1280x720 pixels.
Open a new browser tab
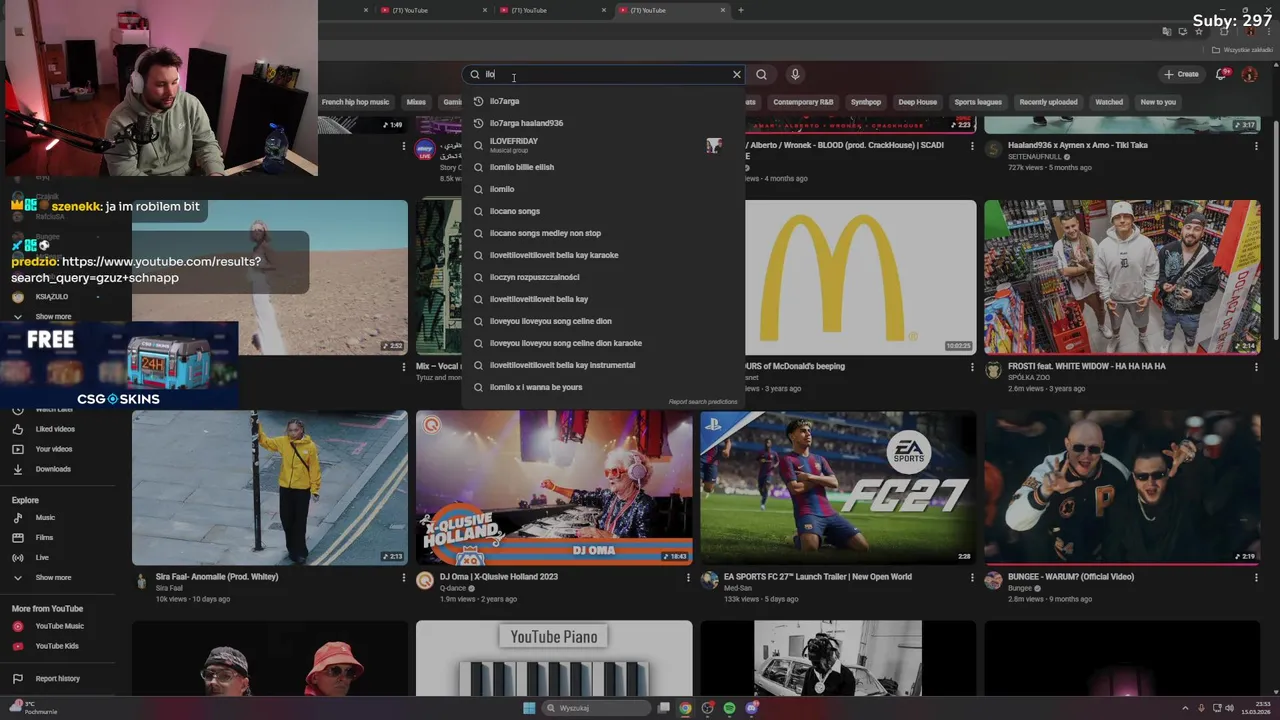741,10
